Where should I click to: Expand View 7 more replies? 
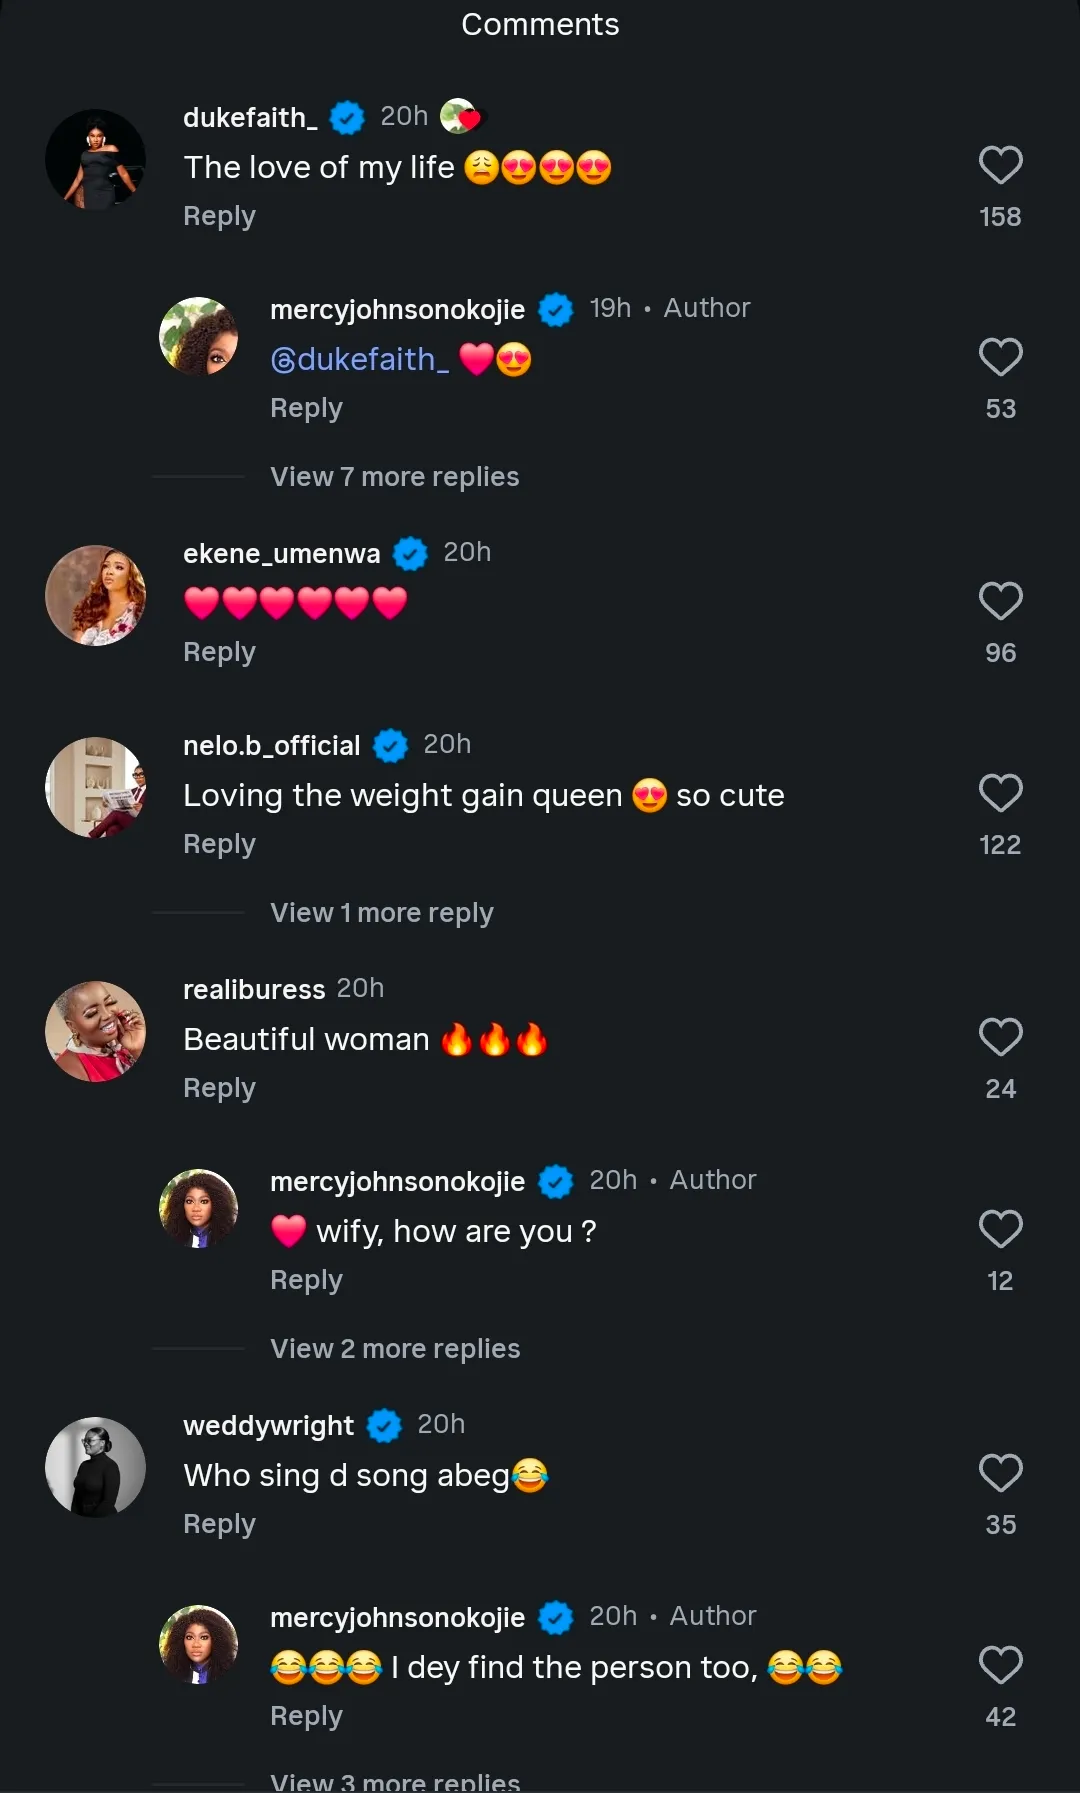(x=394, y=477)
